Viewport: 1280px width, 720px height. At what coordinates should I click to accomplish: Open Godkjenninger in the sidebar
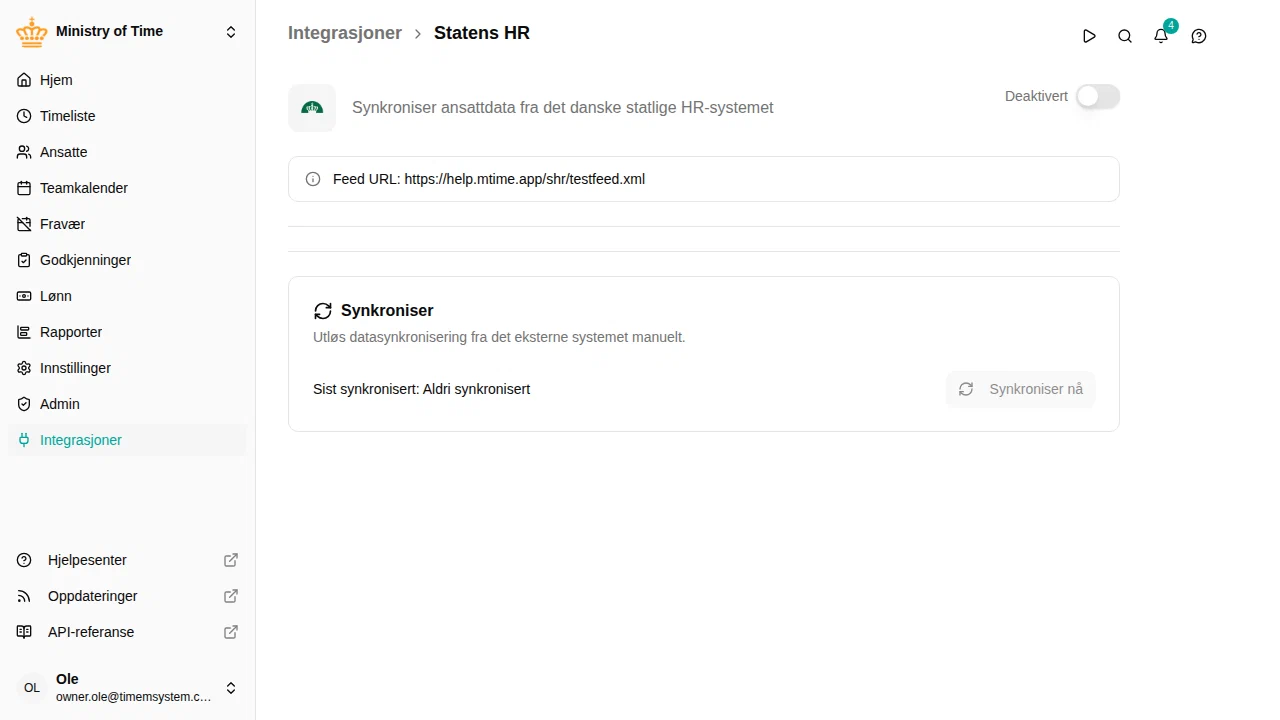(127, 260)
